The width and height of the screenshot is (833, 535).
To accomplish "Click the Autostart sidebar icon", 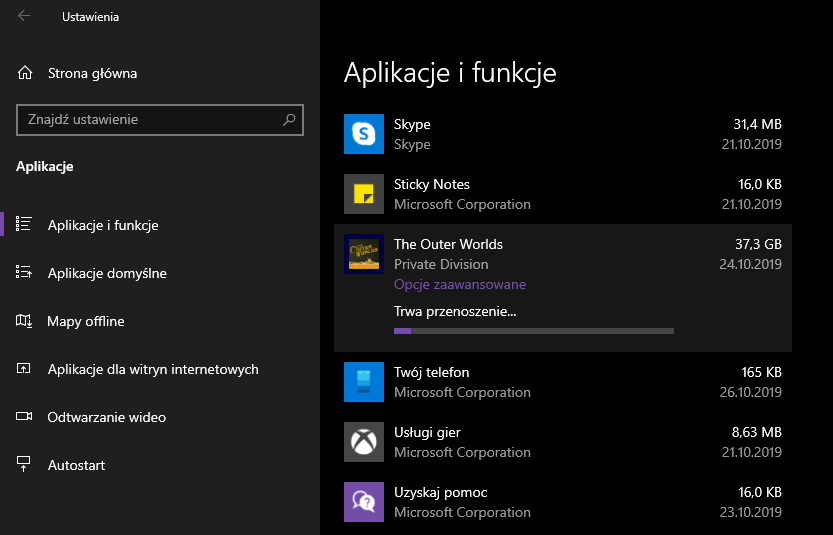I will pyautogui.click(x=24, y=464).
